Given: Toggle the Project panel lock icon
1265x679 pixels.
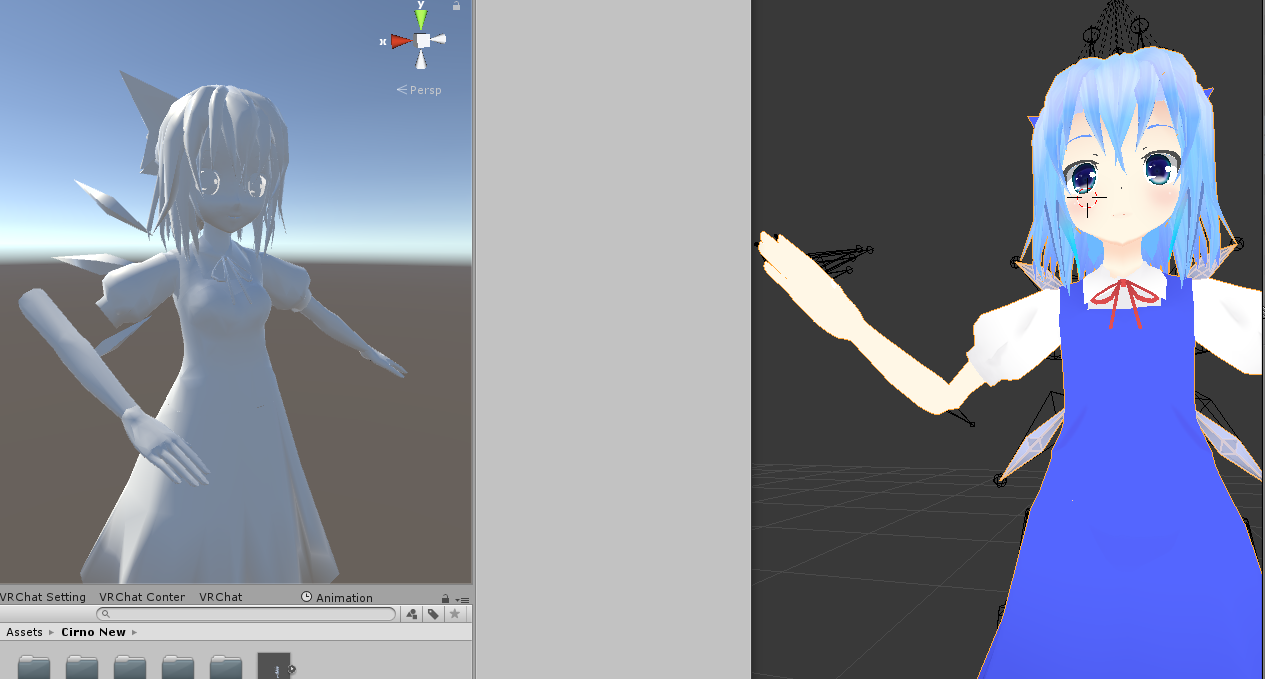Looking at the screenshot, I should coord(445,598).
